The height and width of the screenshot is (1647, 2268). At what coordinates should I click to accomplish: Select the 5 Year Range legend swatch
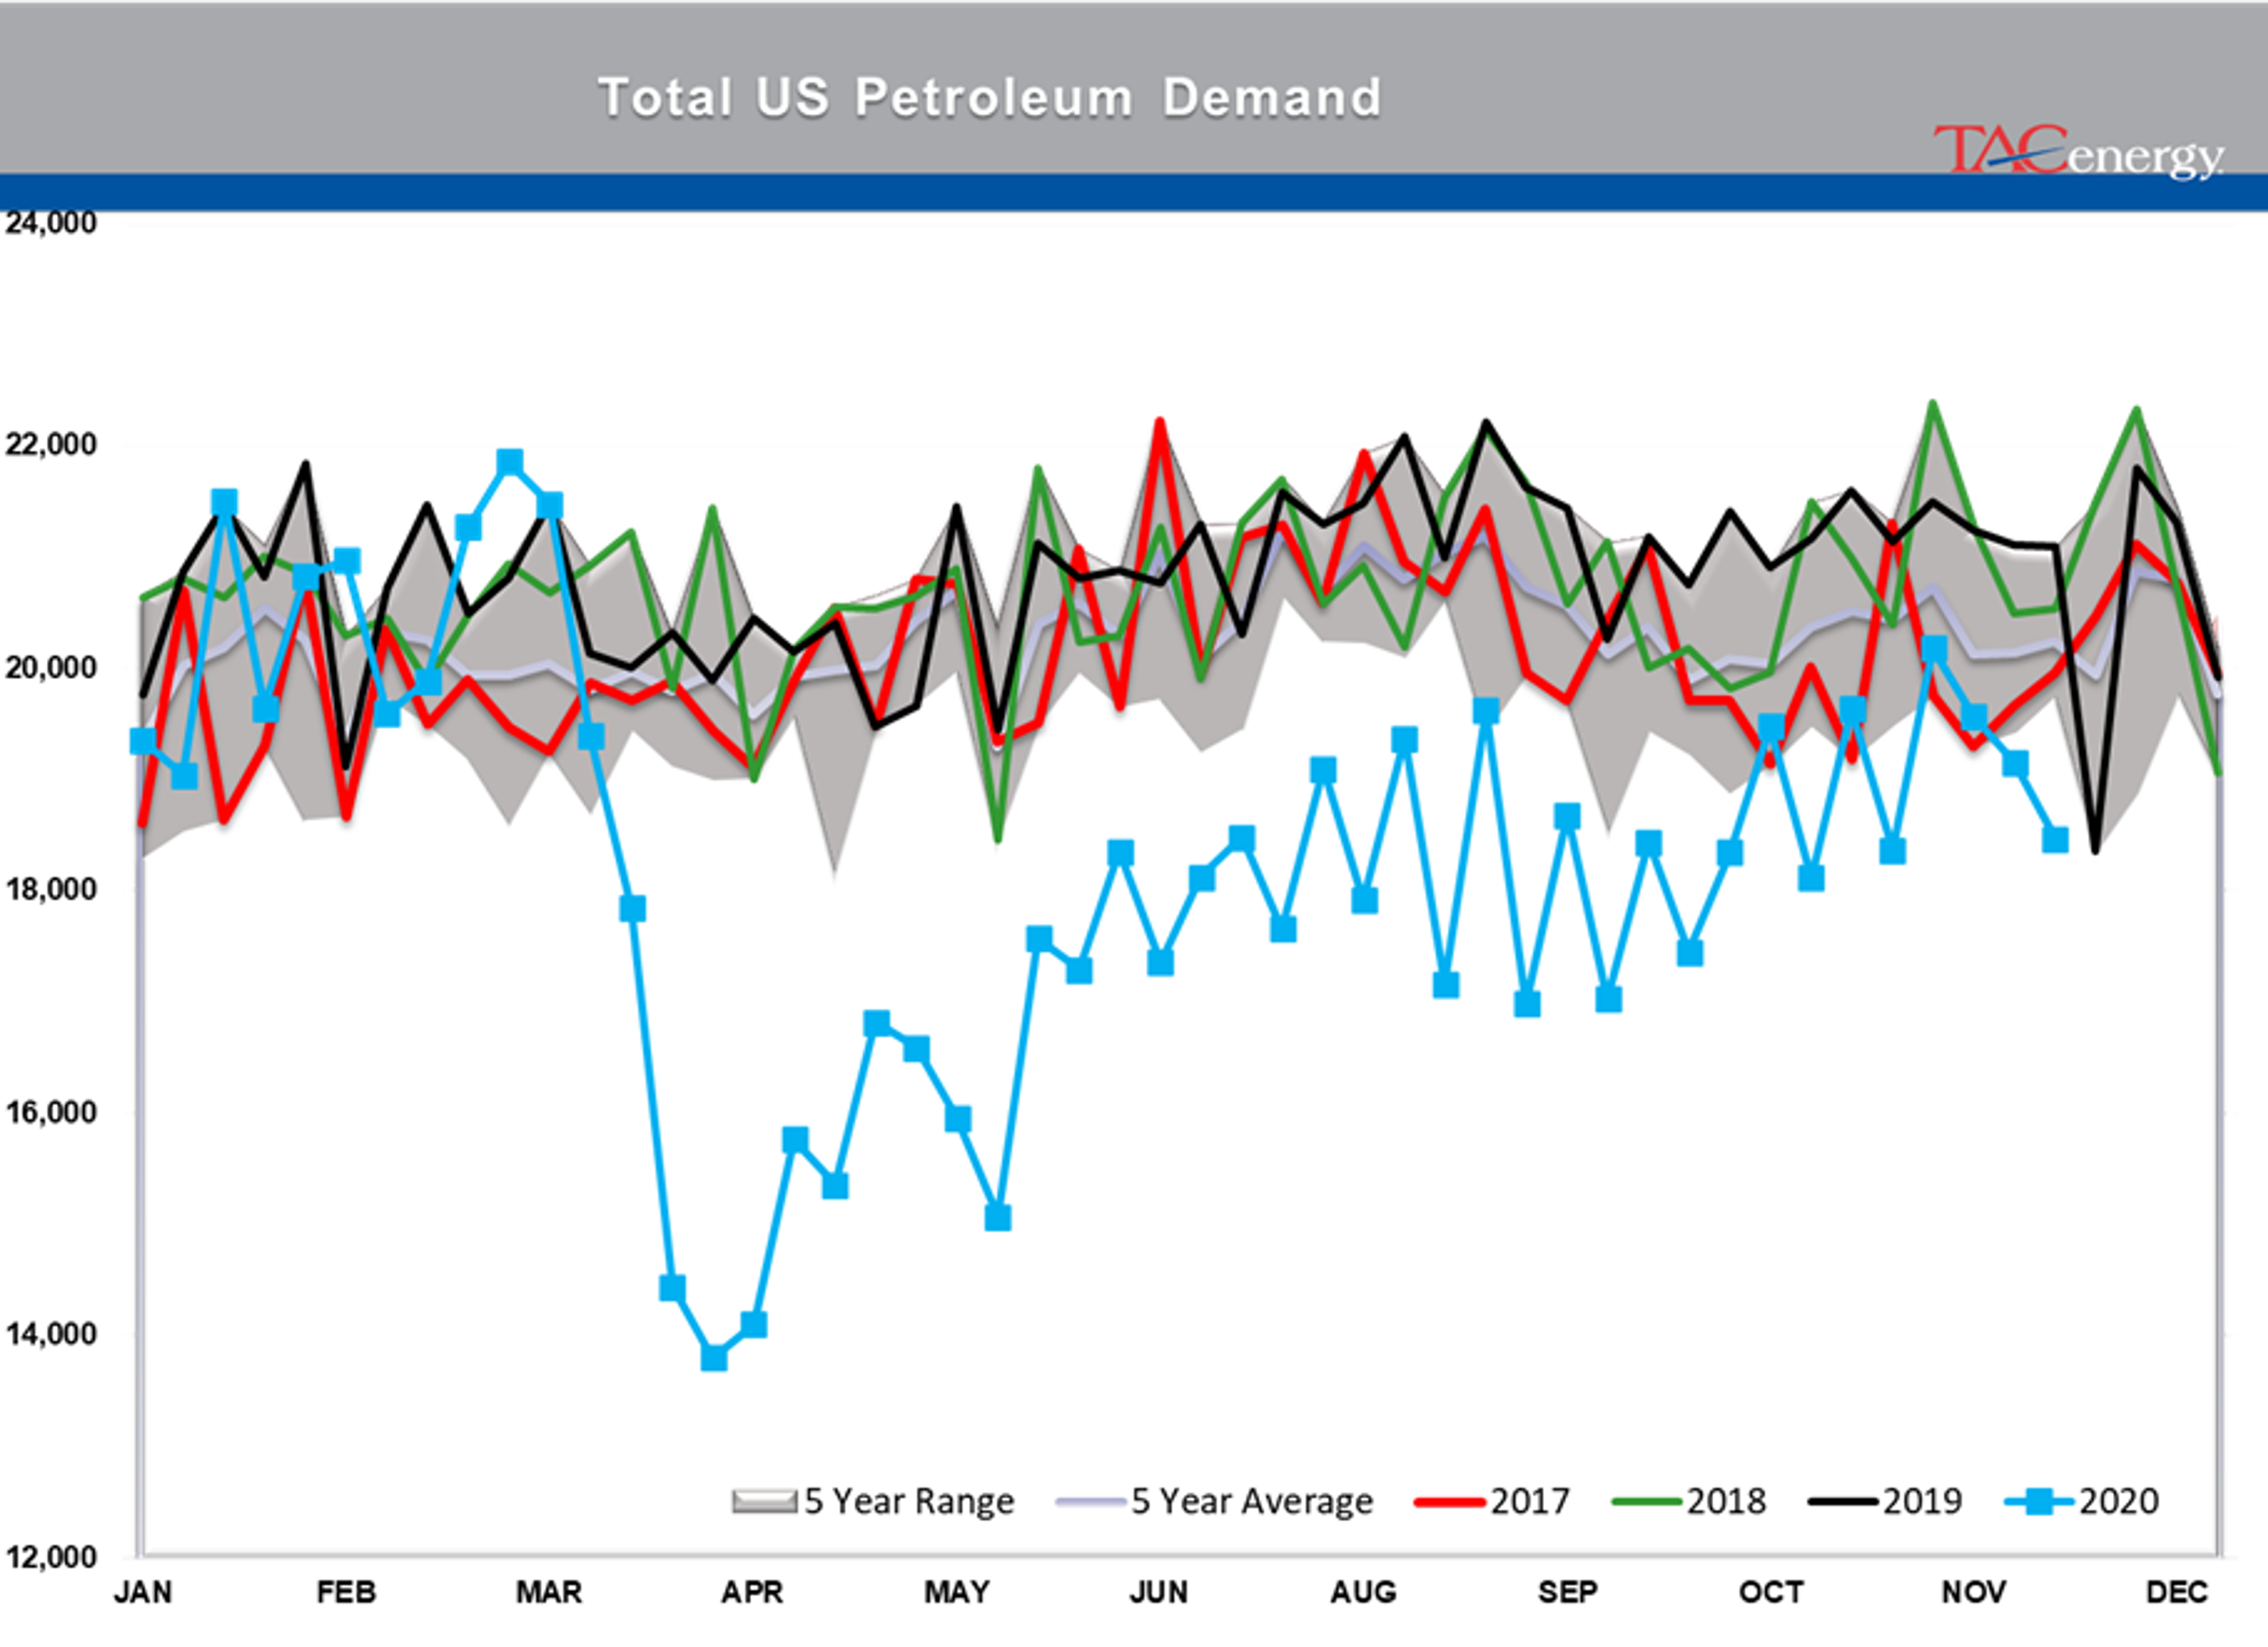coord(765,1501)
